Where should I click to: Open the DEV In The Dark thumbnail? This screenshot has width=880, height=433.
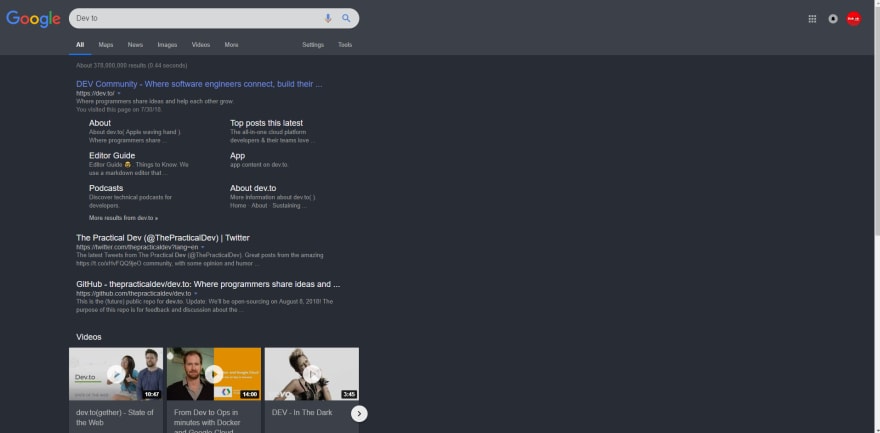click(x=311, y=374)
